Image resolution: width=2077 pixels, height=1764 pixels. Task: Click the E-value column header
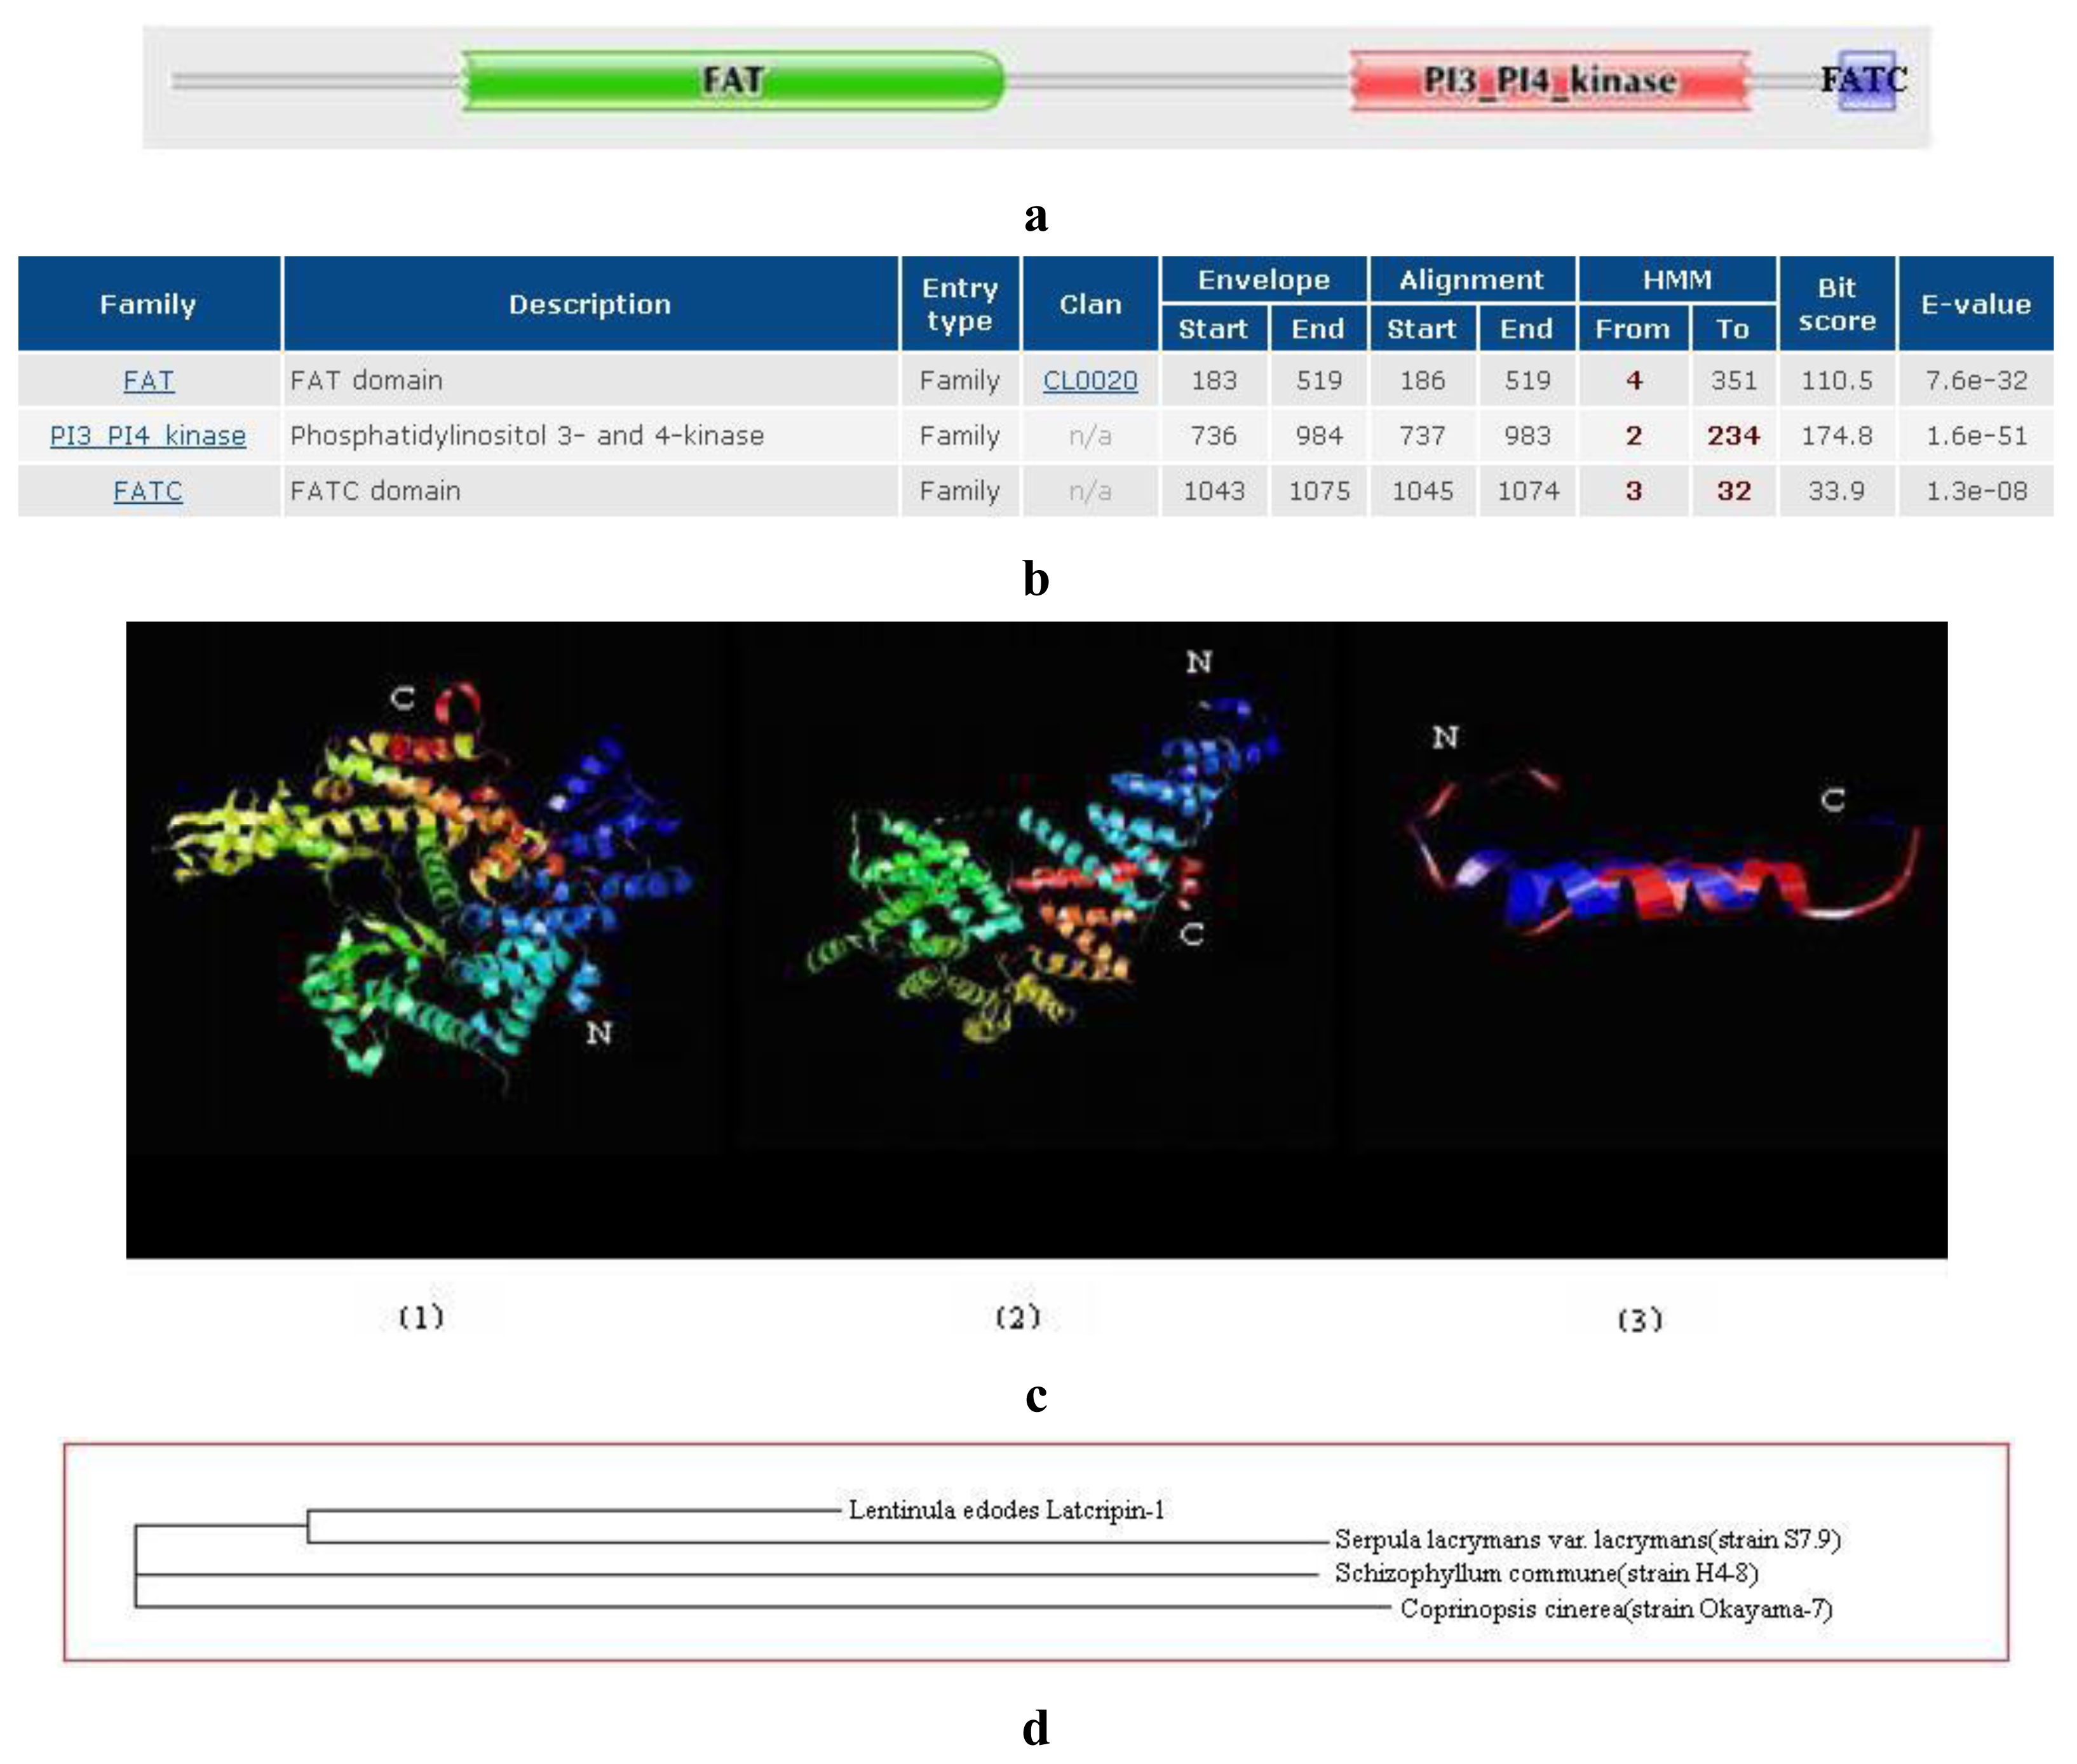(x=1975, y=304)
